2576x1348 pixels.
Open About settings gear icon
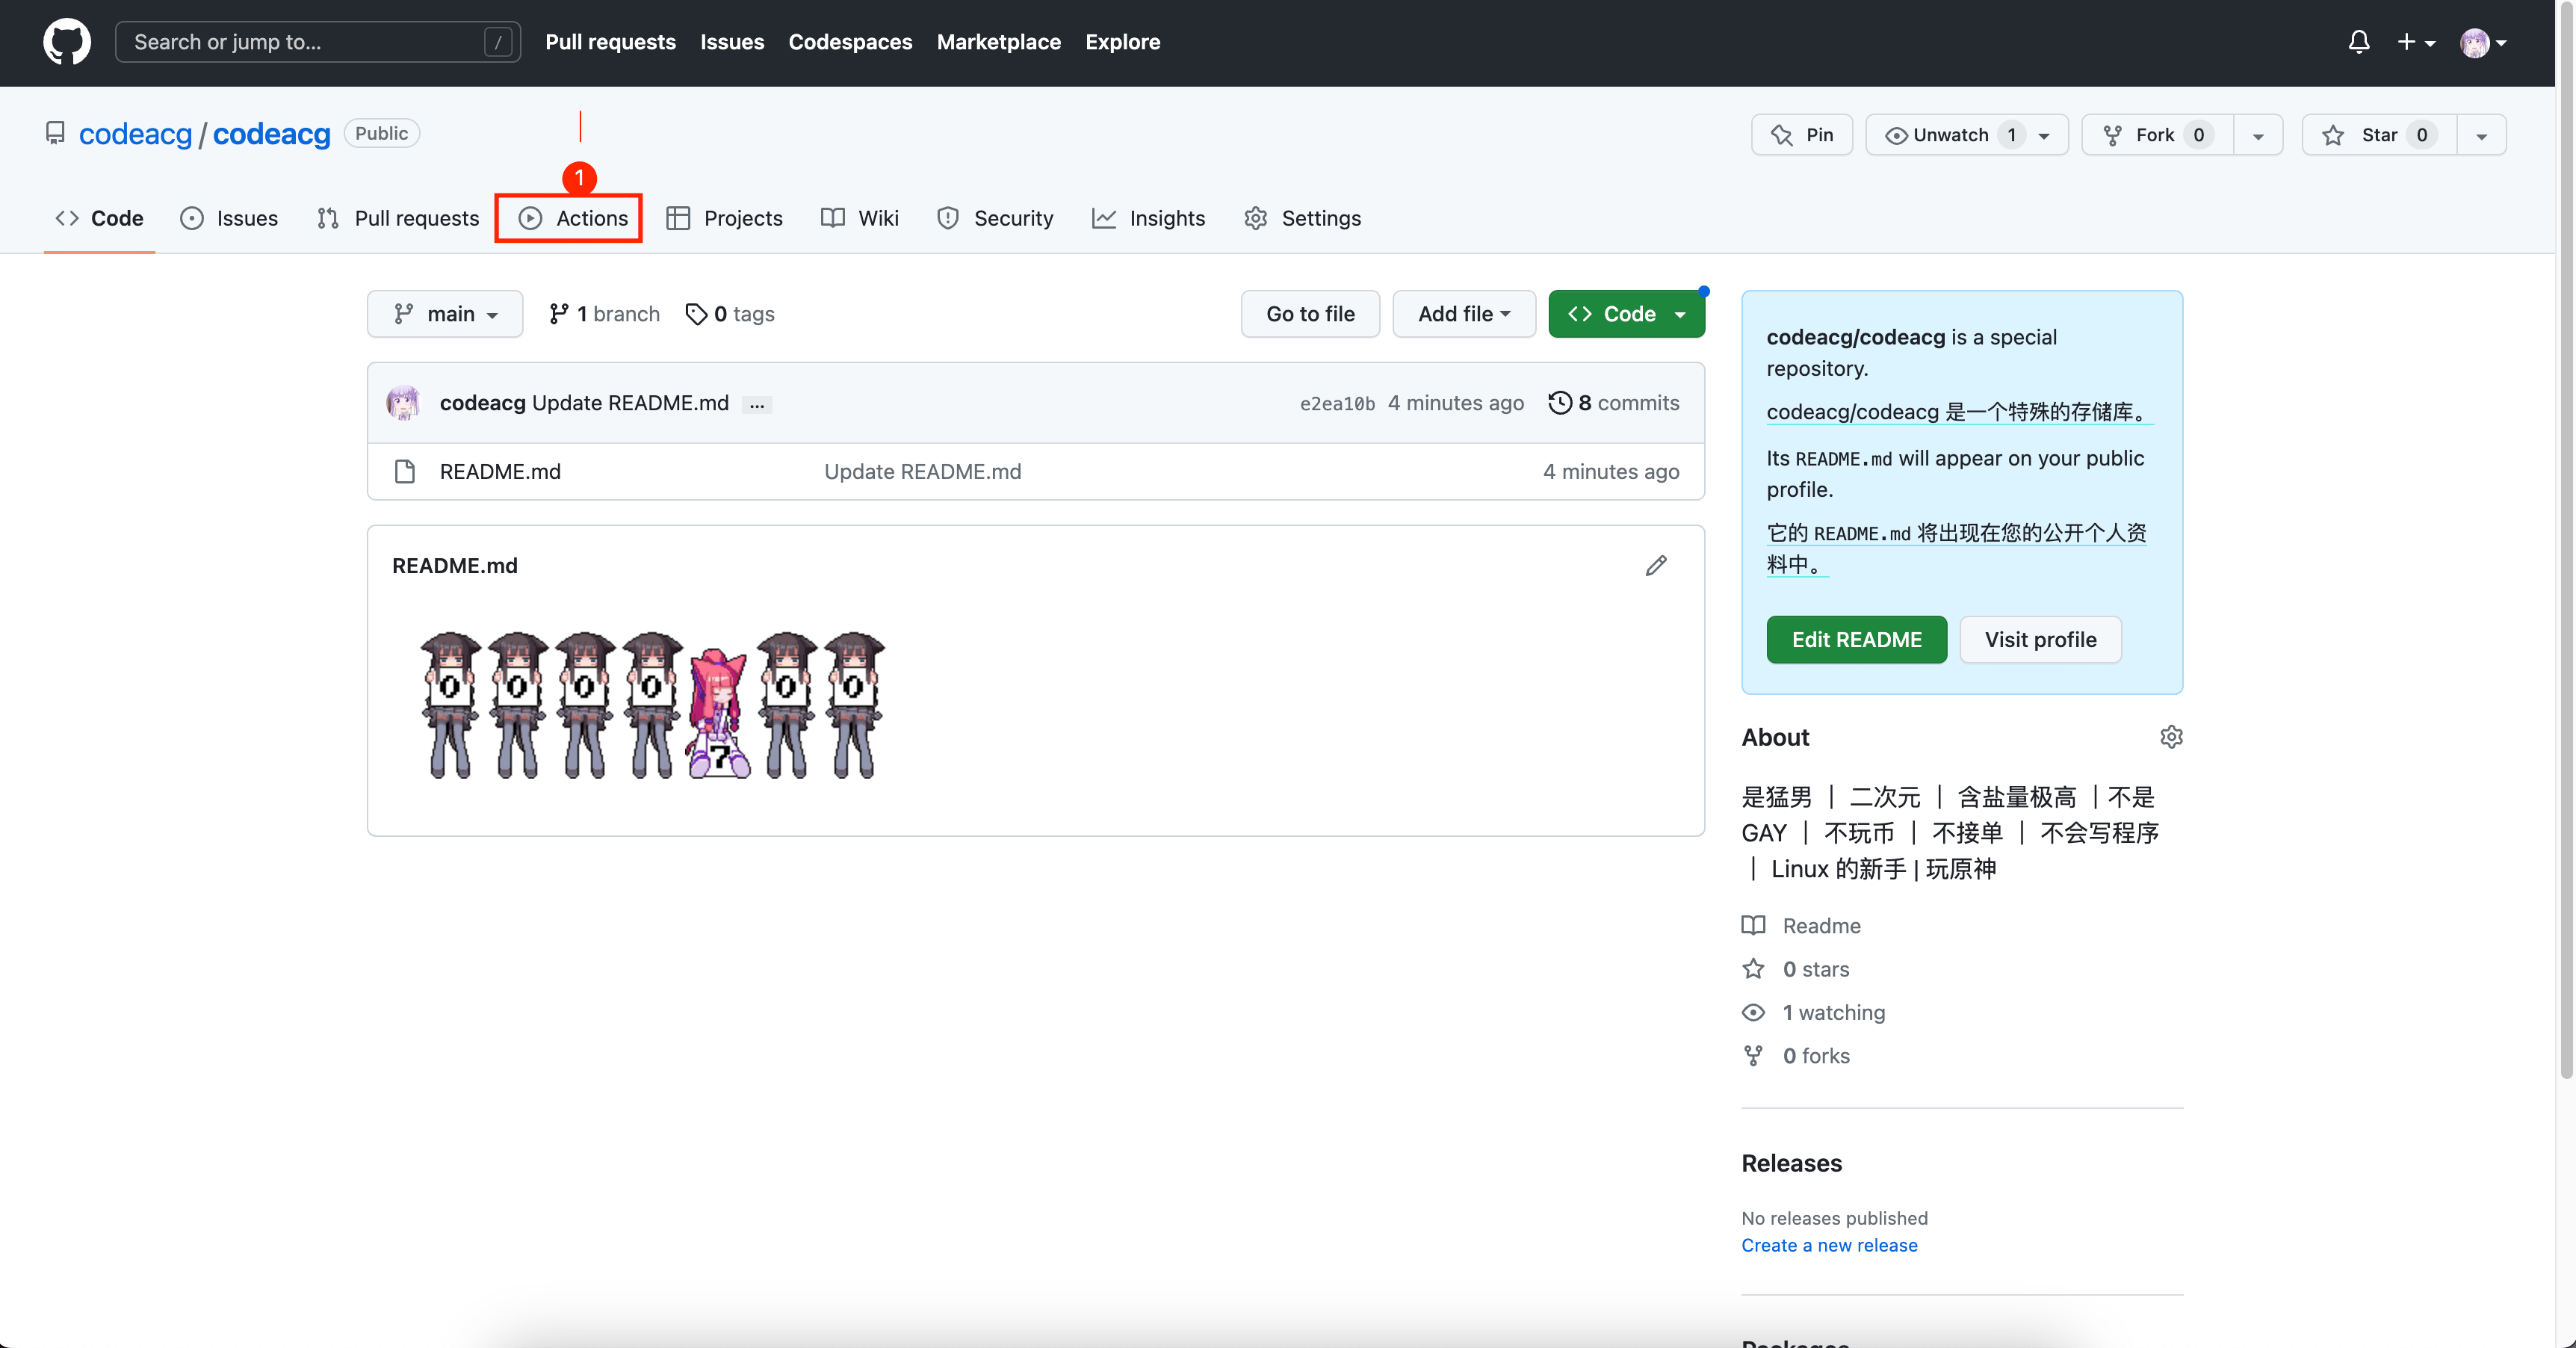[x=2171, y=737]
